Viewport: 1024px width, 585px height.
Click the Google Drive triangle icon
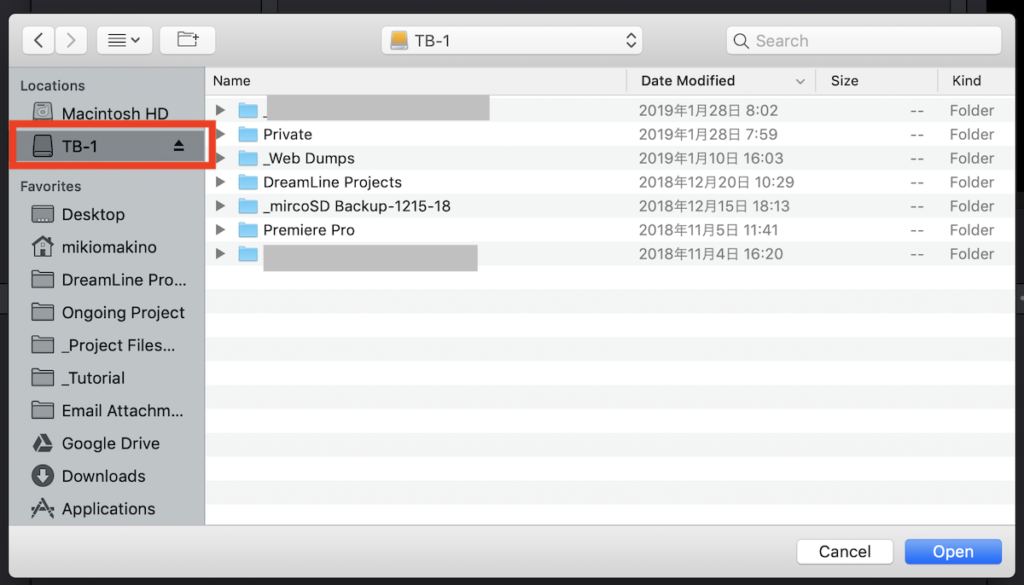[42, 443]
